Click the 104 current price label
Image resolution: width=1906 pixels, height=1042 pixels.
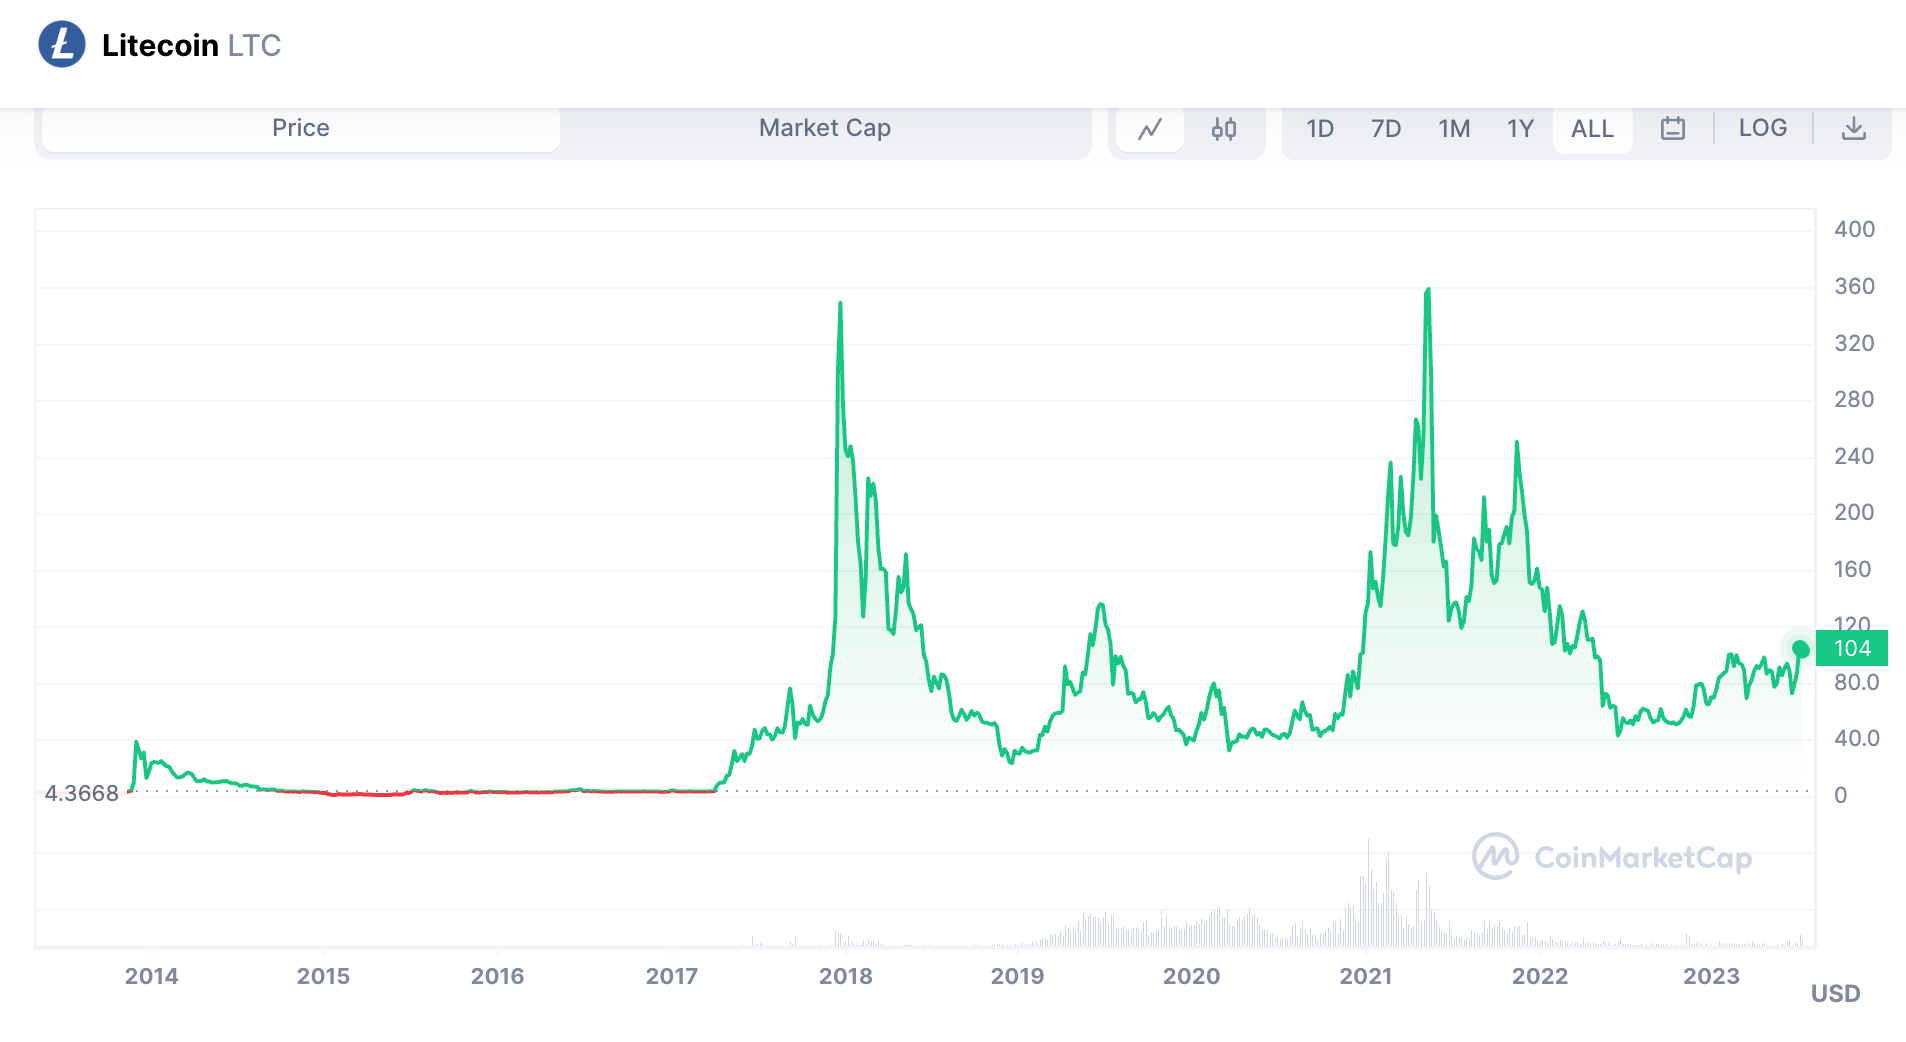coord(1852,648)
